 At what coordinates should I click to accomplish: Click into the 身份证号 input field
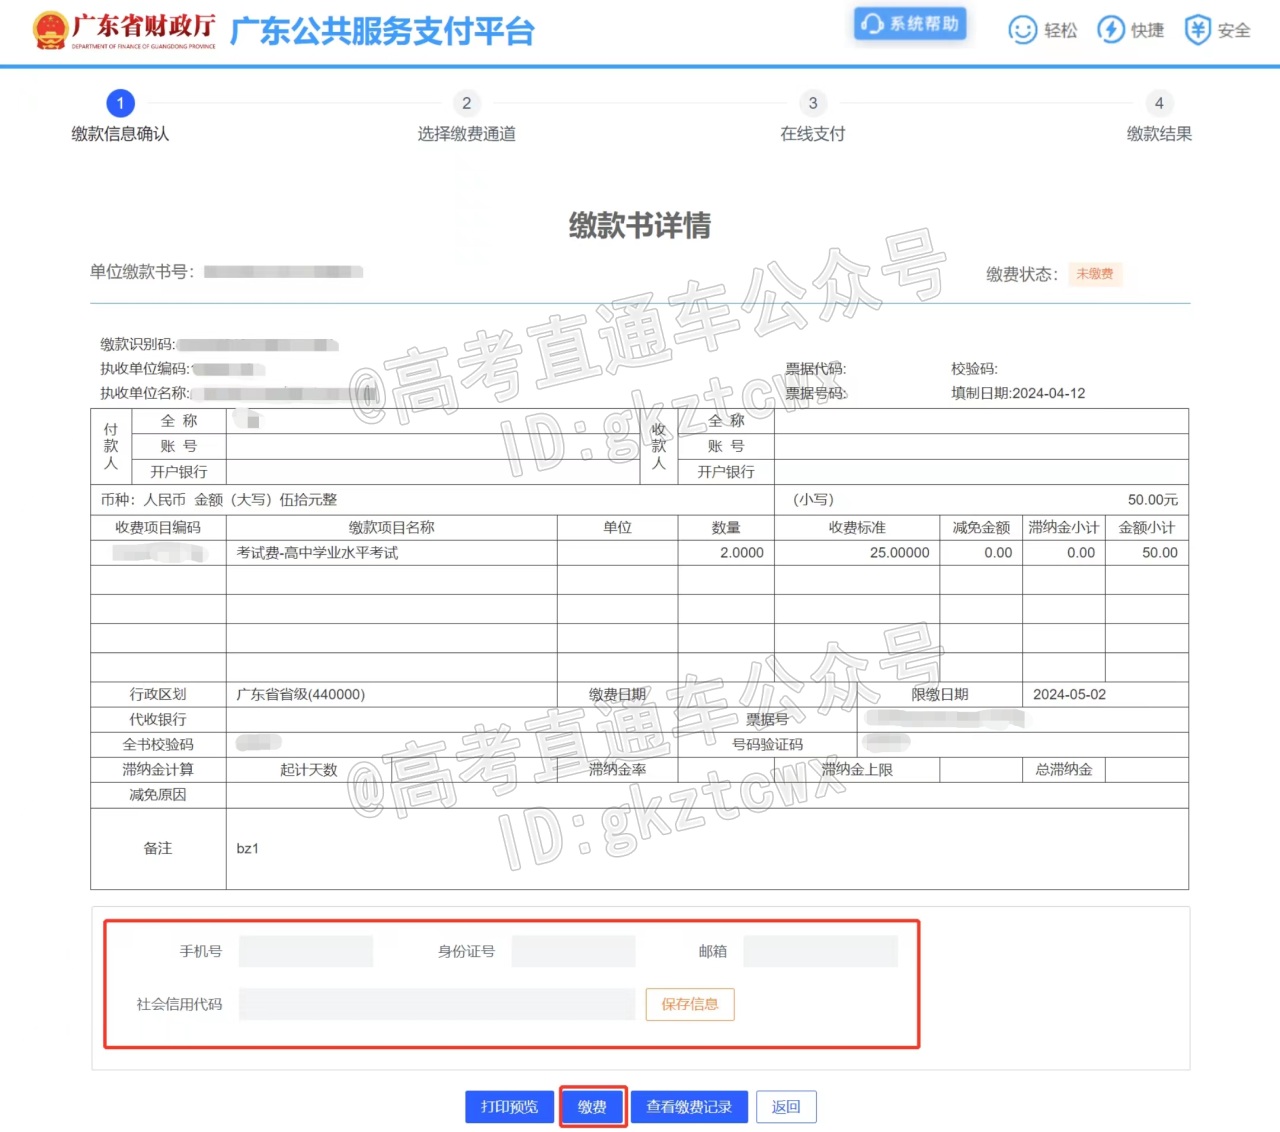[x=573, y=951]
